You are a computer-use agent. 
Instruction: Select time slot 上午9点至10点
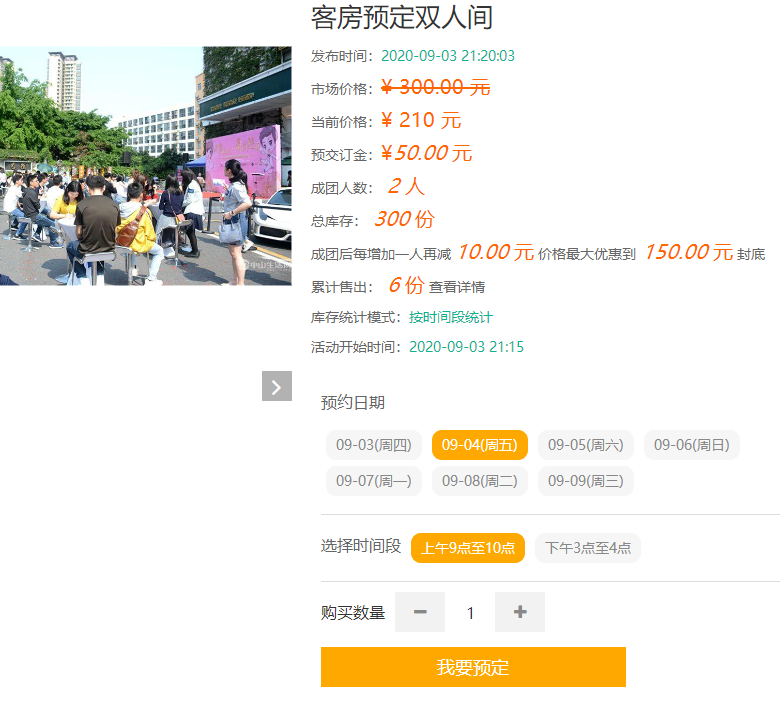coord(467,548)
